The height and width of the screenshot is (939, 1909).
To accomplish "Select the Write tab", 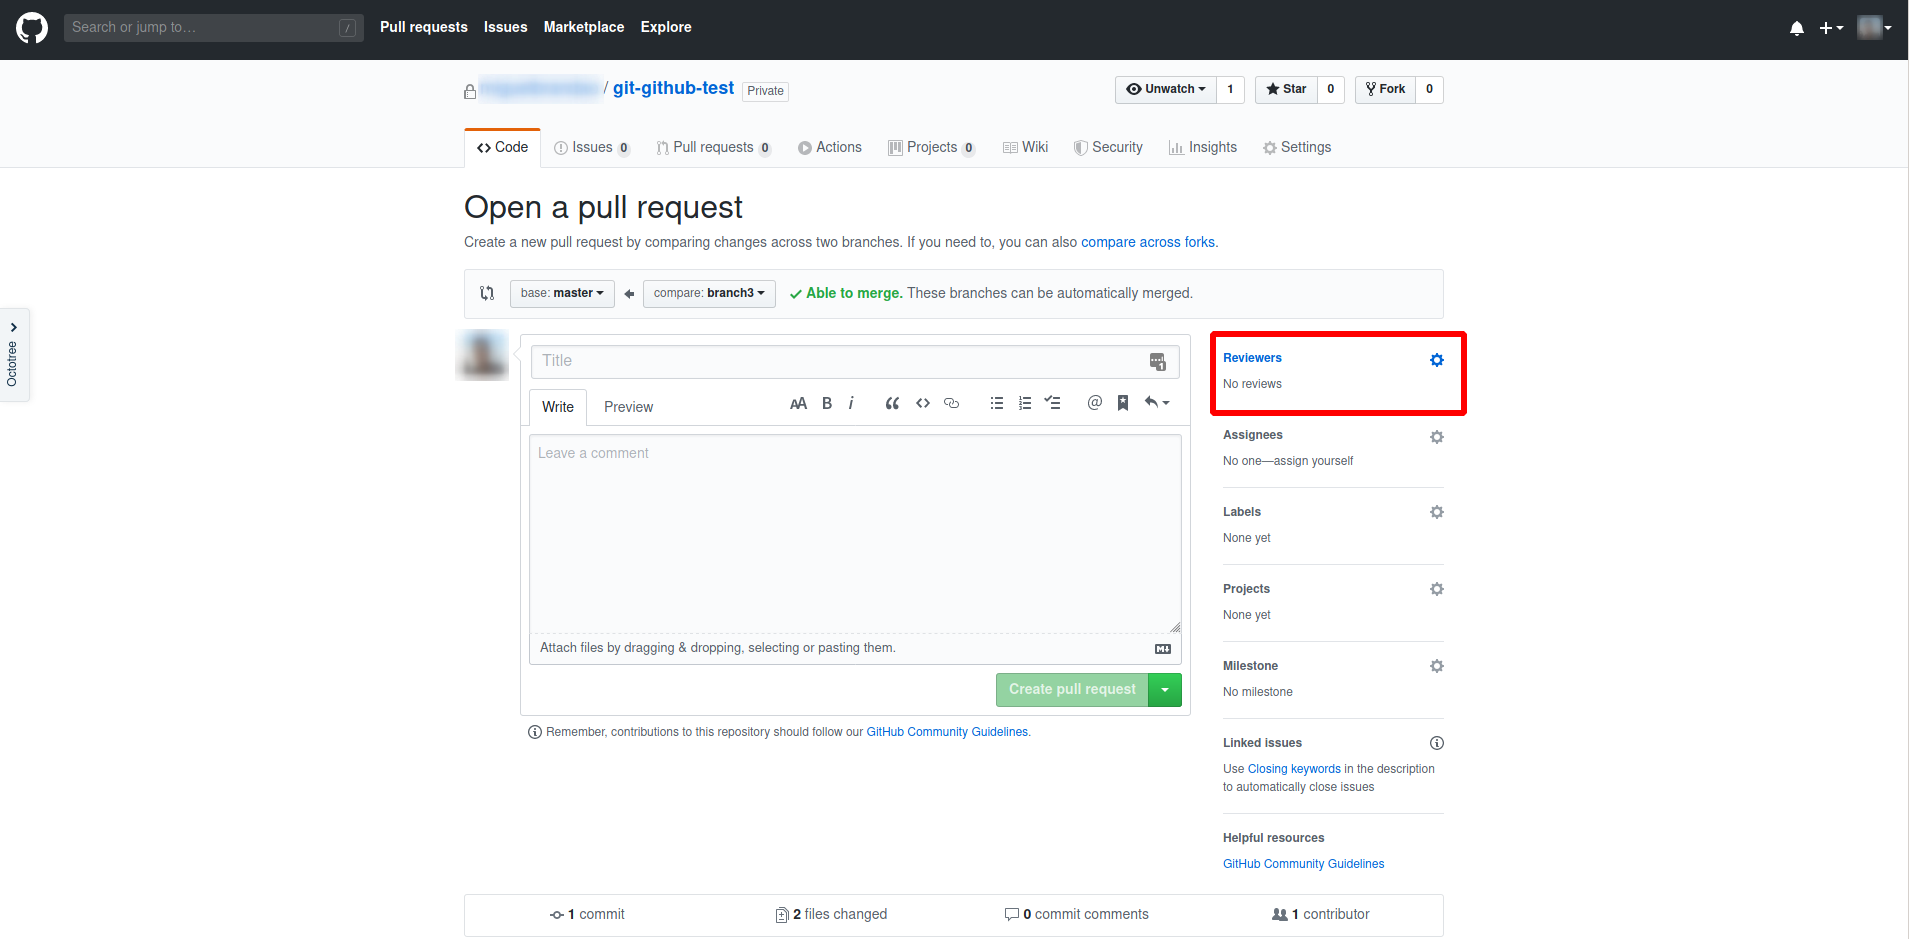I will tap(558, 407).
